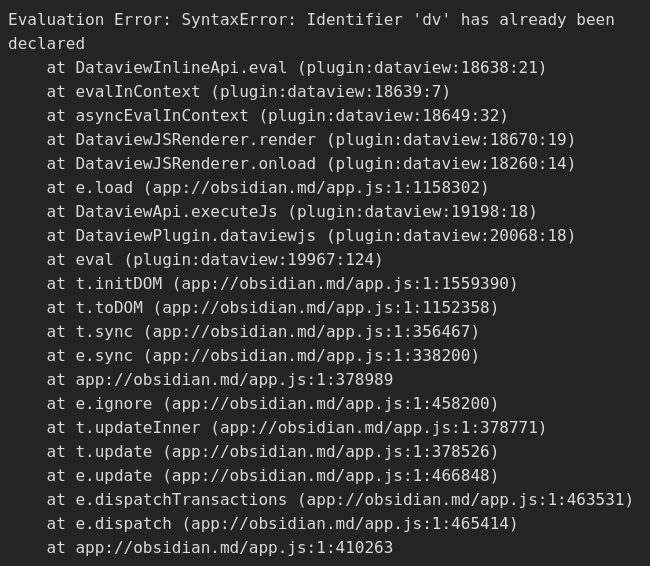Click the word 'declared' on second line
The height and width of the screenshot is (566, 650).
[46, 44]
